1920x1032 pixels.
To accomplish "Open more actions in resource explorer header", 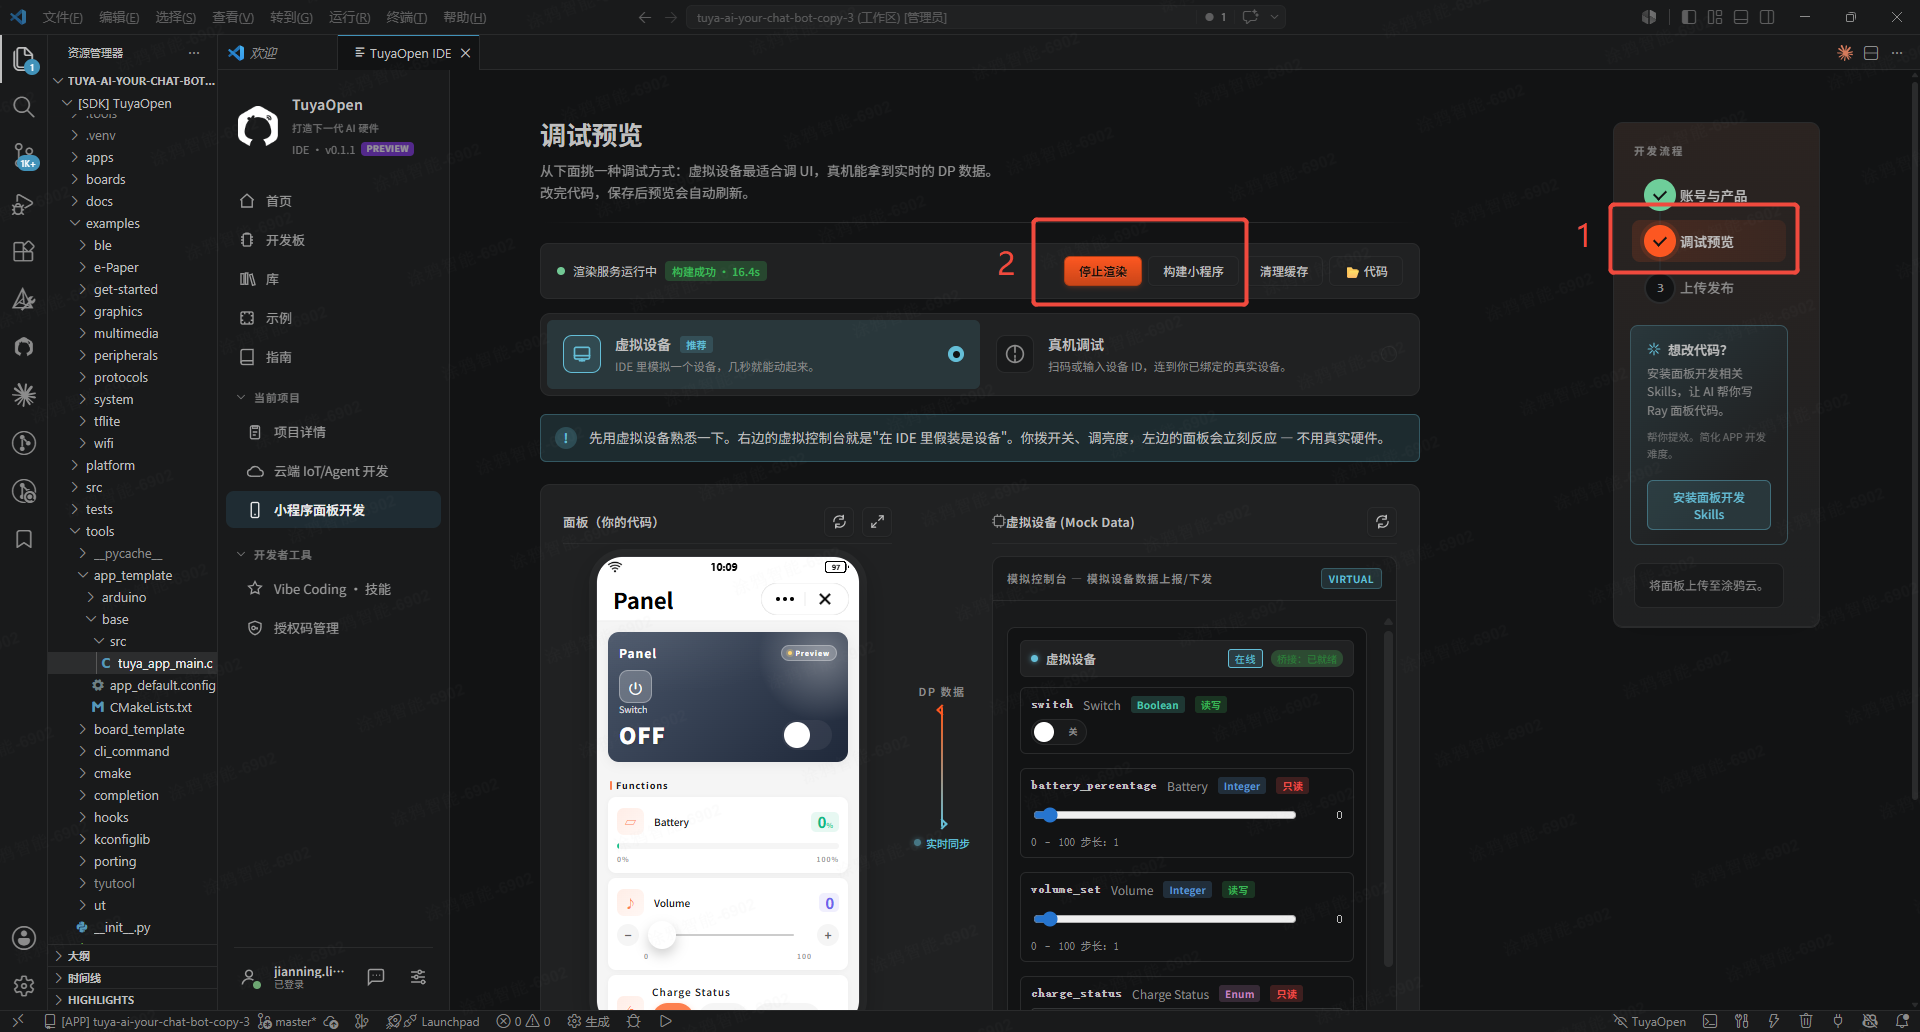I will (x=194, y=53).
